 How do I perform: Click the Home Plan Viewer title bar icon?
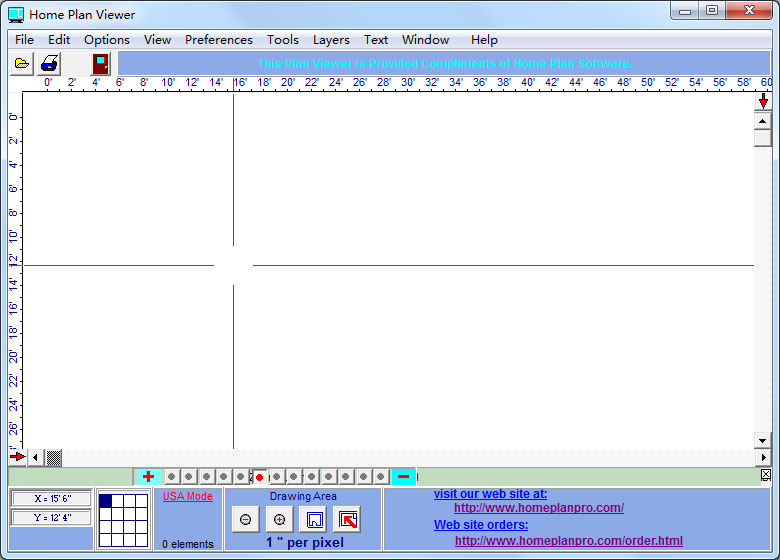[x=16, y=15]
